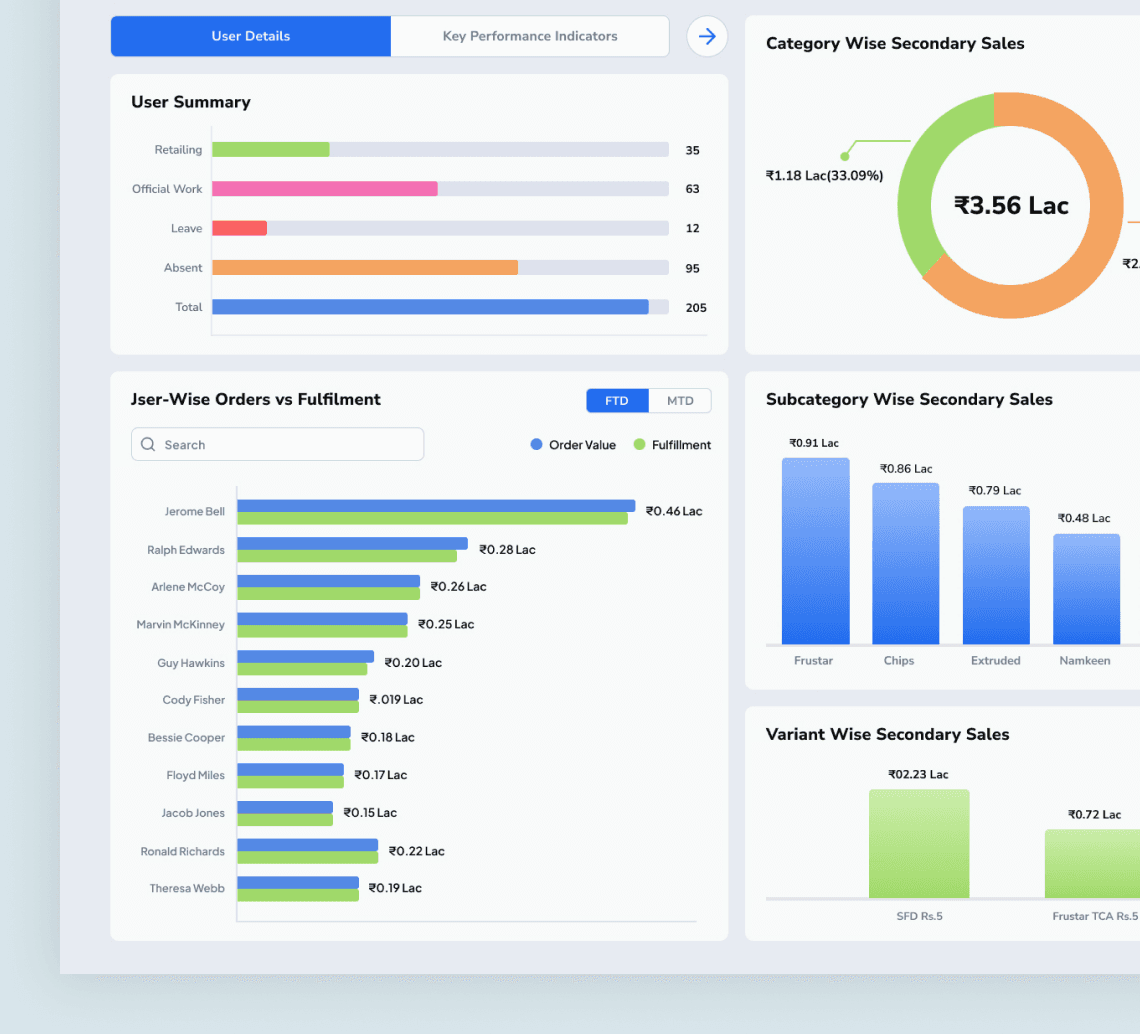The width and height of the screenshot is (1140, 1034).
Task: Click the Frustar subcategory bar
Action: [x=816, y=551]
